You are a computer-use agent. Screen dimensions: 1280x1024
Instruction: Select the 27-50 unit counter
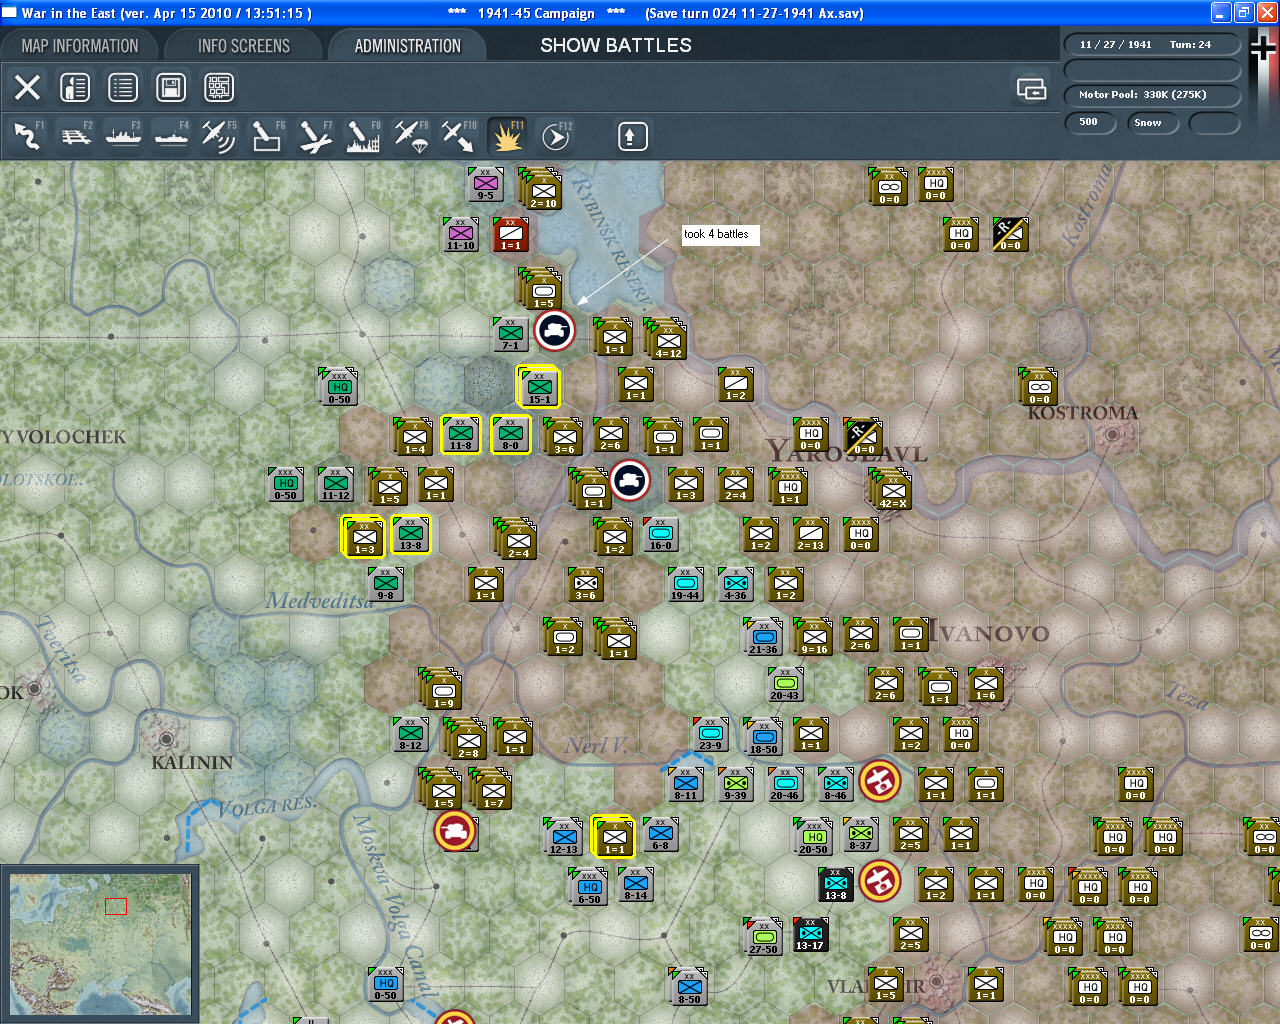763,937
